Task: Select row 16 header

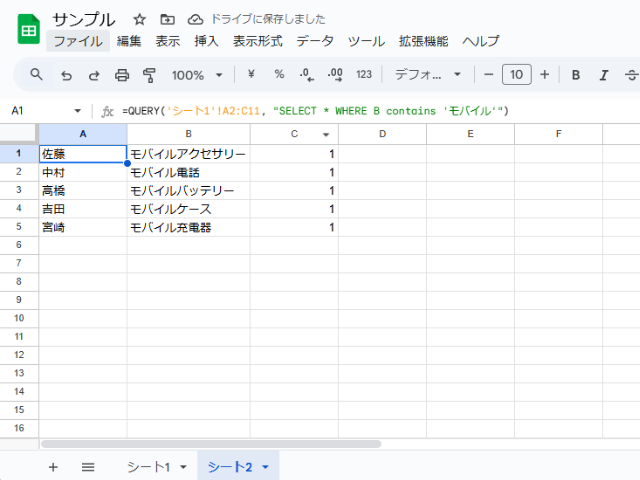Action: tap(19, 428)
